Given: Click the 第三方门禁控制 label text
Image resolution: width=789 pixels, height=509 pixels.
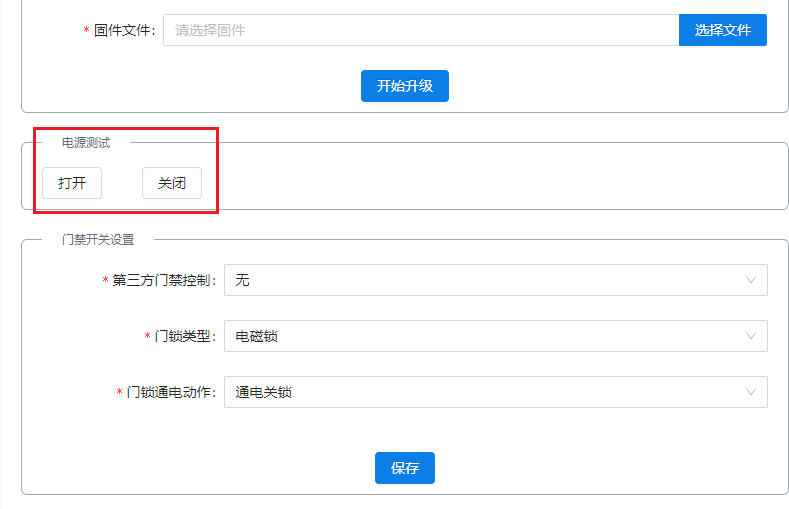Looking at the screenshot, I should [x=164, y=280].
